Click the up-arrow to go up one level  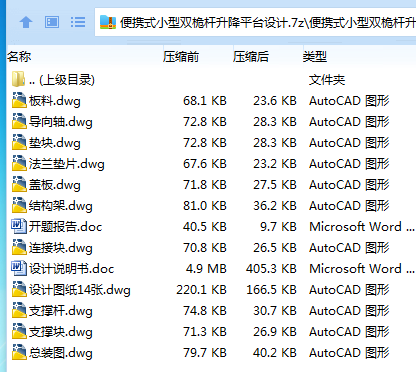(26, 22)
